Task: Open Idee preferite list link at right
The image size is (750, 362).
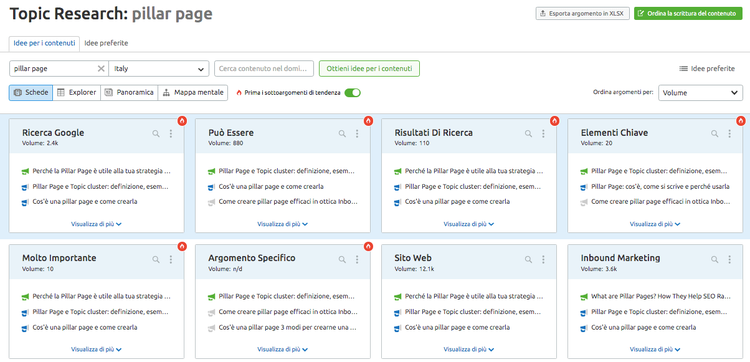Action: [x=707, y=68]
